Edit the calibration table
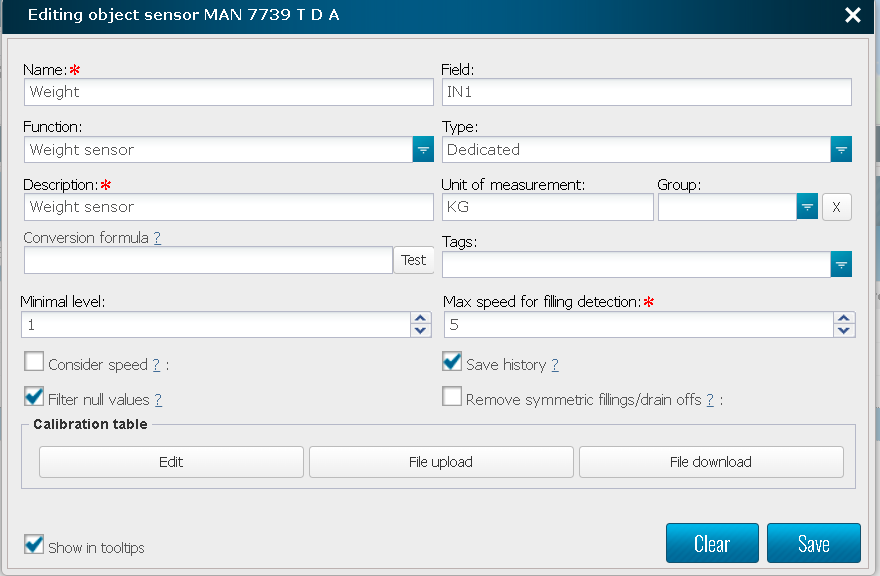Viewport: 880px width, 576px height. [171, 462]
